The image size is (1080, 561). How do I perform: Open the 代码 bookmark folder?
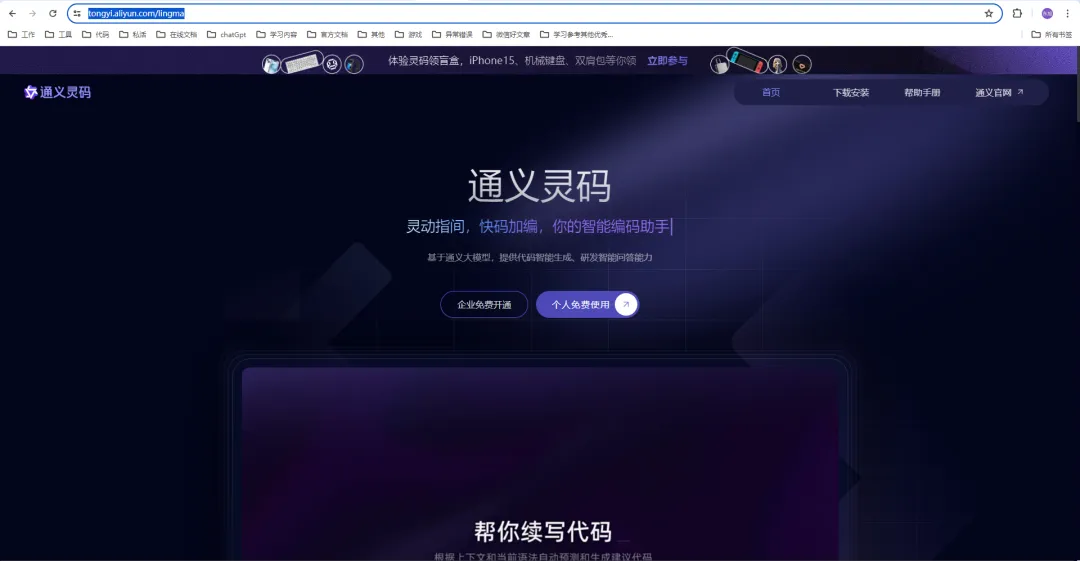click(x=96, y=34)
